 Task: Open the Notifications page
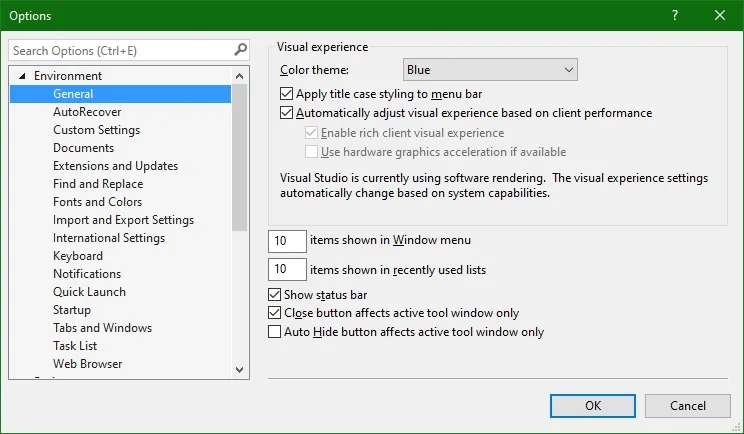coord(87,274)
